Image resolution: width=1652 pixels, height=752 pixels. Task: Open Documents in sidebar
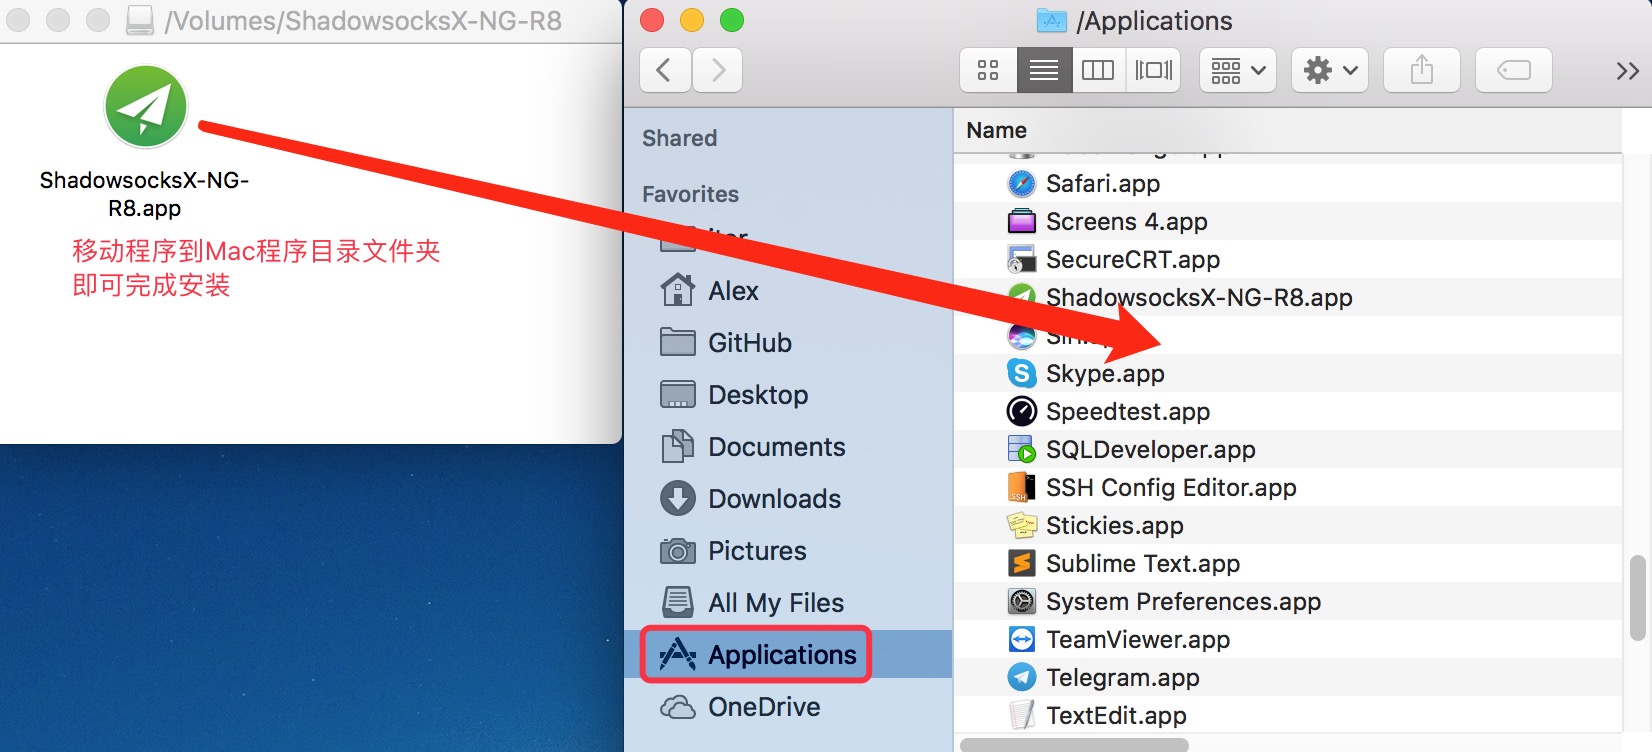753,447
